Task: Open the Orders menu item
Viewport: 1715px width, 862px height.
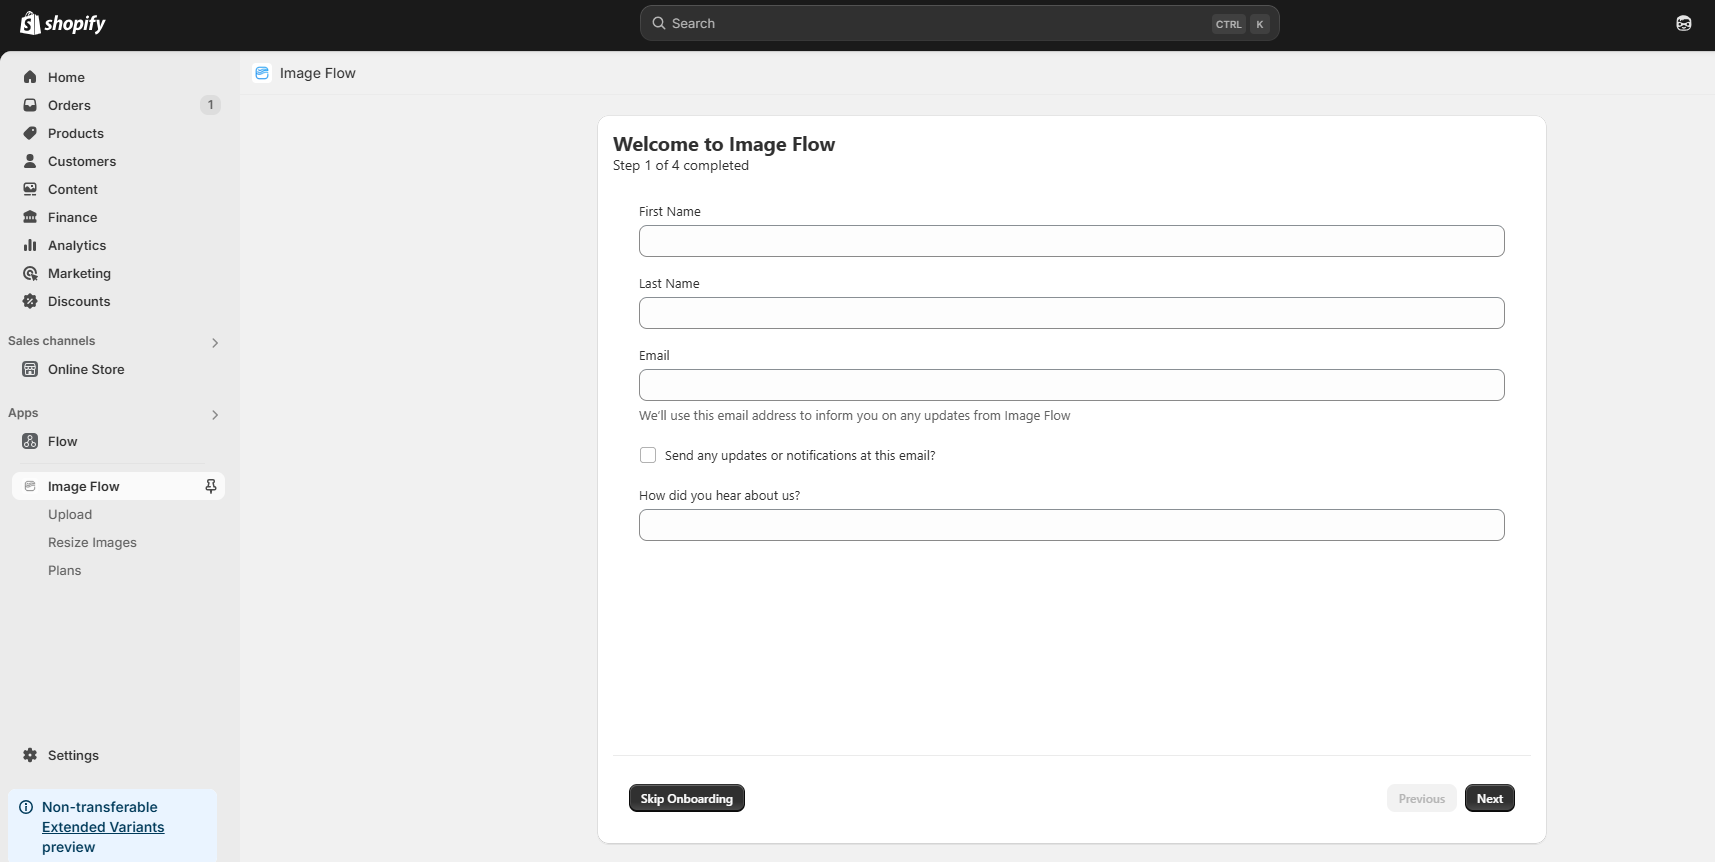Action: pos(120,105)
